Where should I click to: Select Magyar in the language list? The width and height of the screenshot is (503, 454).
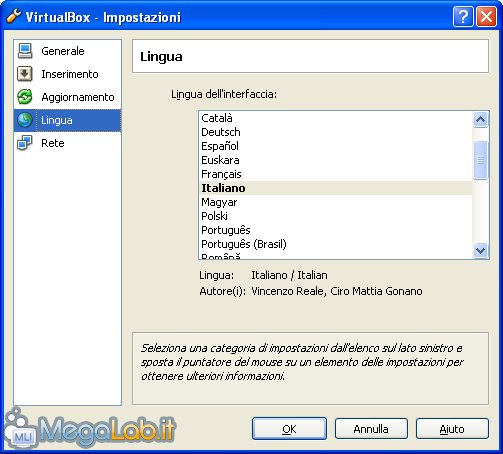[335, 202]
